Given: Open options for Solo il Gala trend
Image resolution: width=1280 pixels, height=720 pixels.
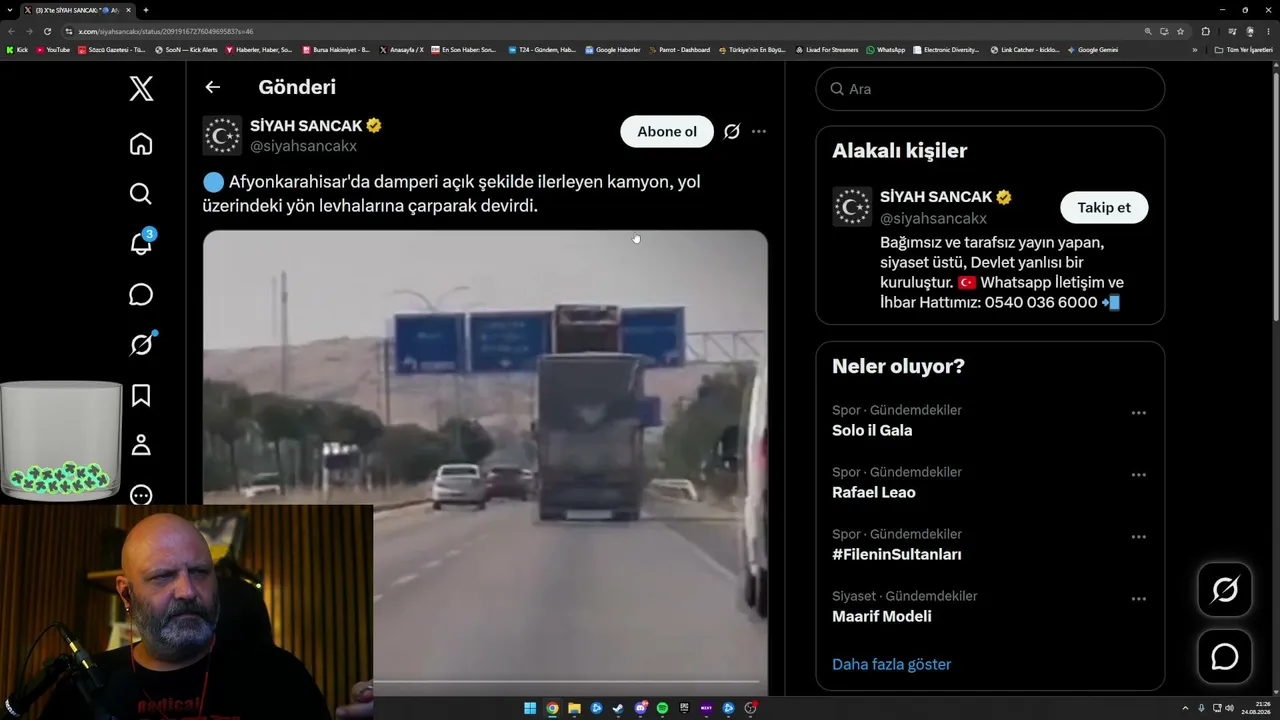Looking at the screenshot, I should point(1138,413).
